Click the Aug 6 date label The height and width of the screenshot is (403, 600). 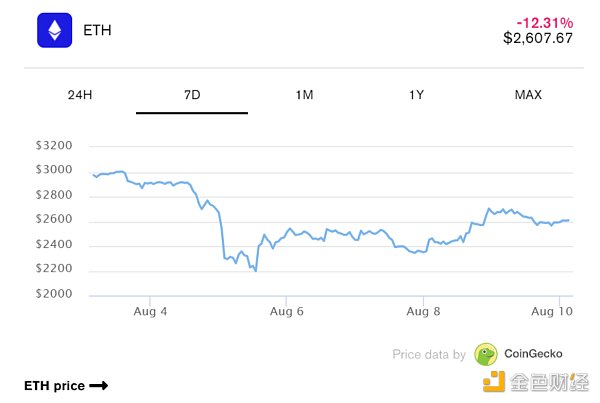pos(287,313)
